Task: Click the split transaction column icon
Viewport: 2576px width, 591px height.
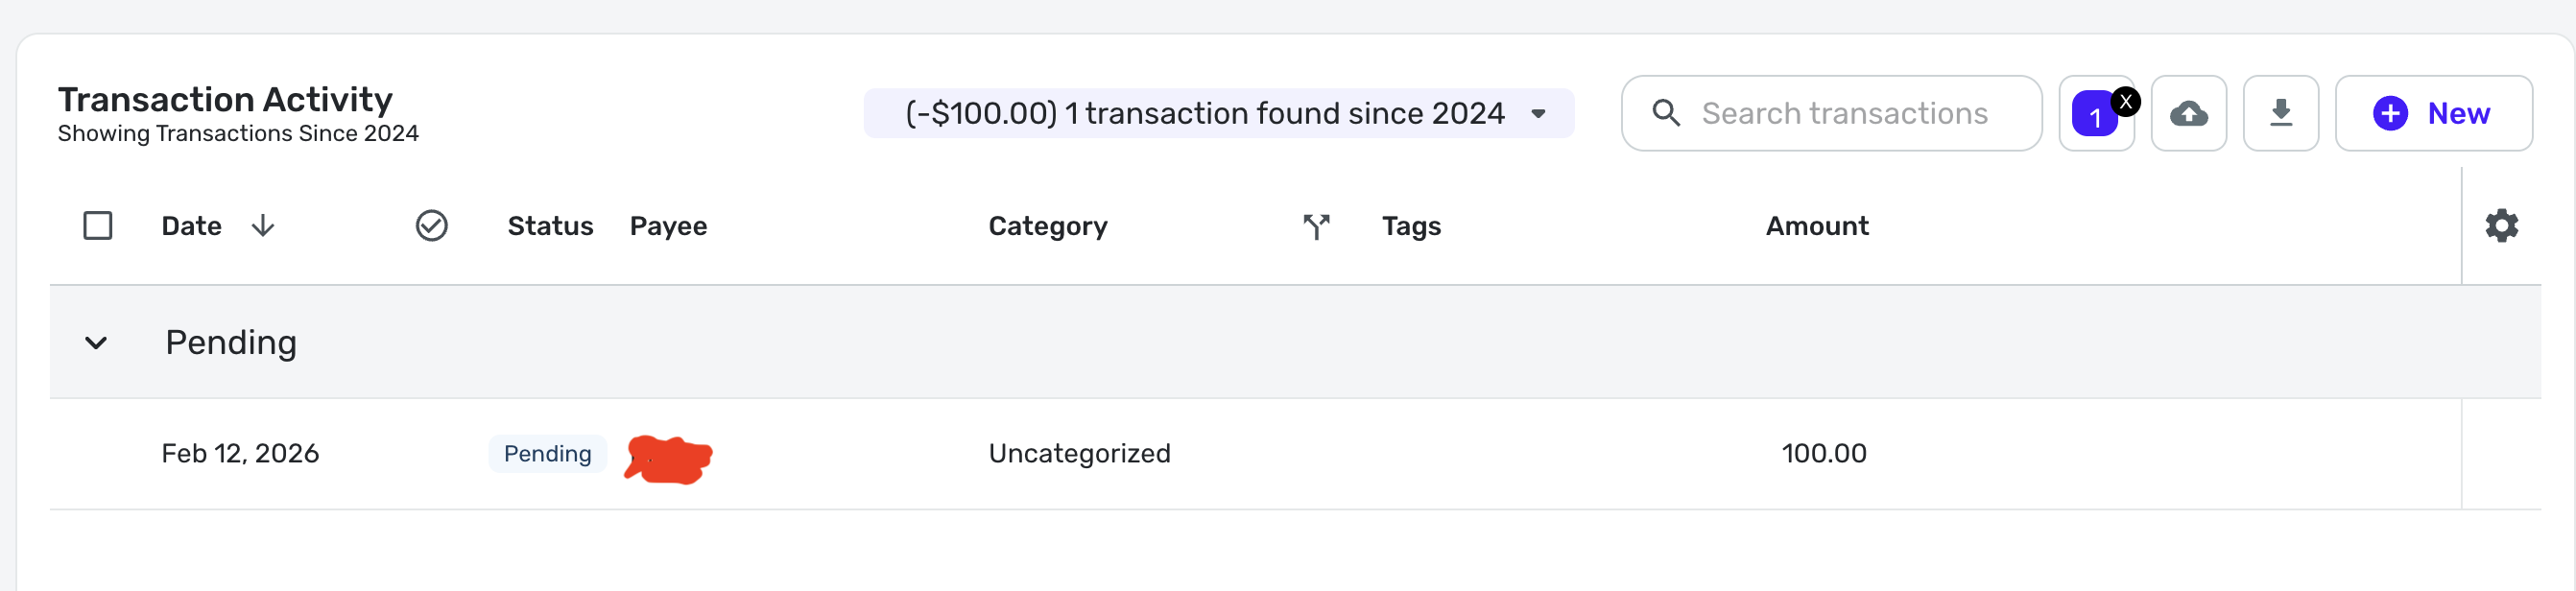Action: click(x=1316, y=227)
